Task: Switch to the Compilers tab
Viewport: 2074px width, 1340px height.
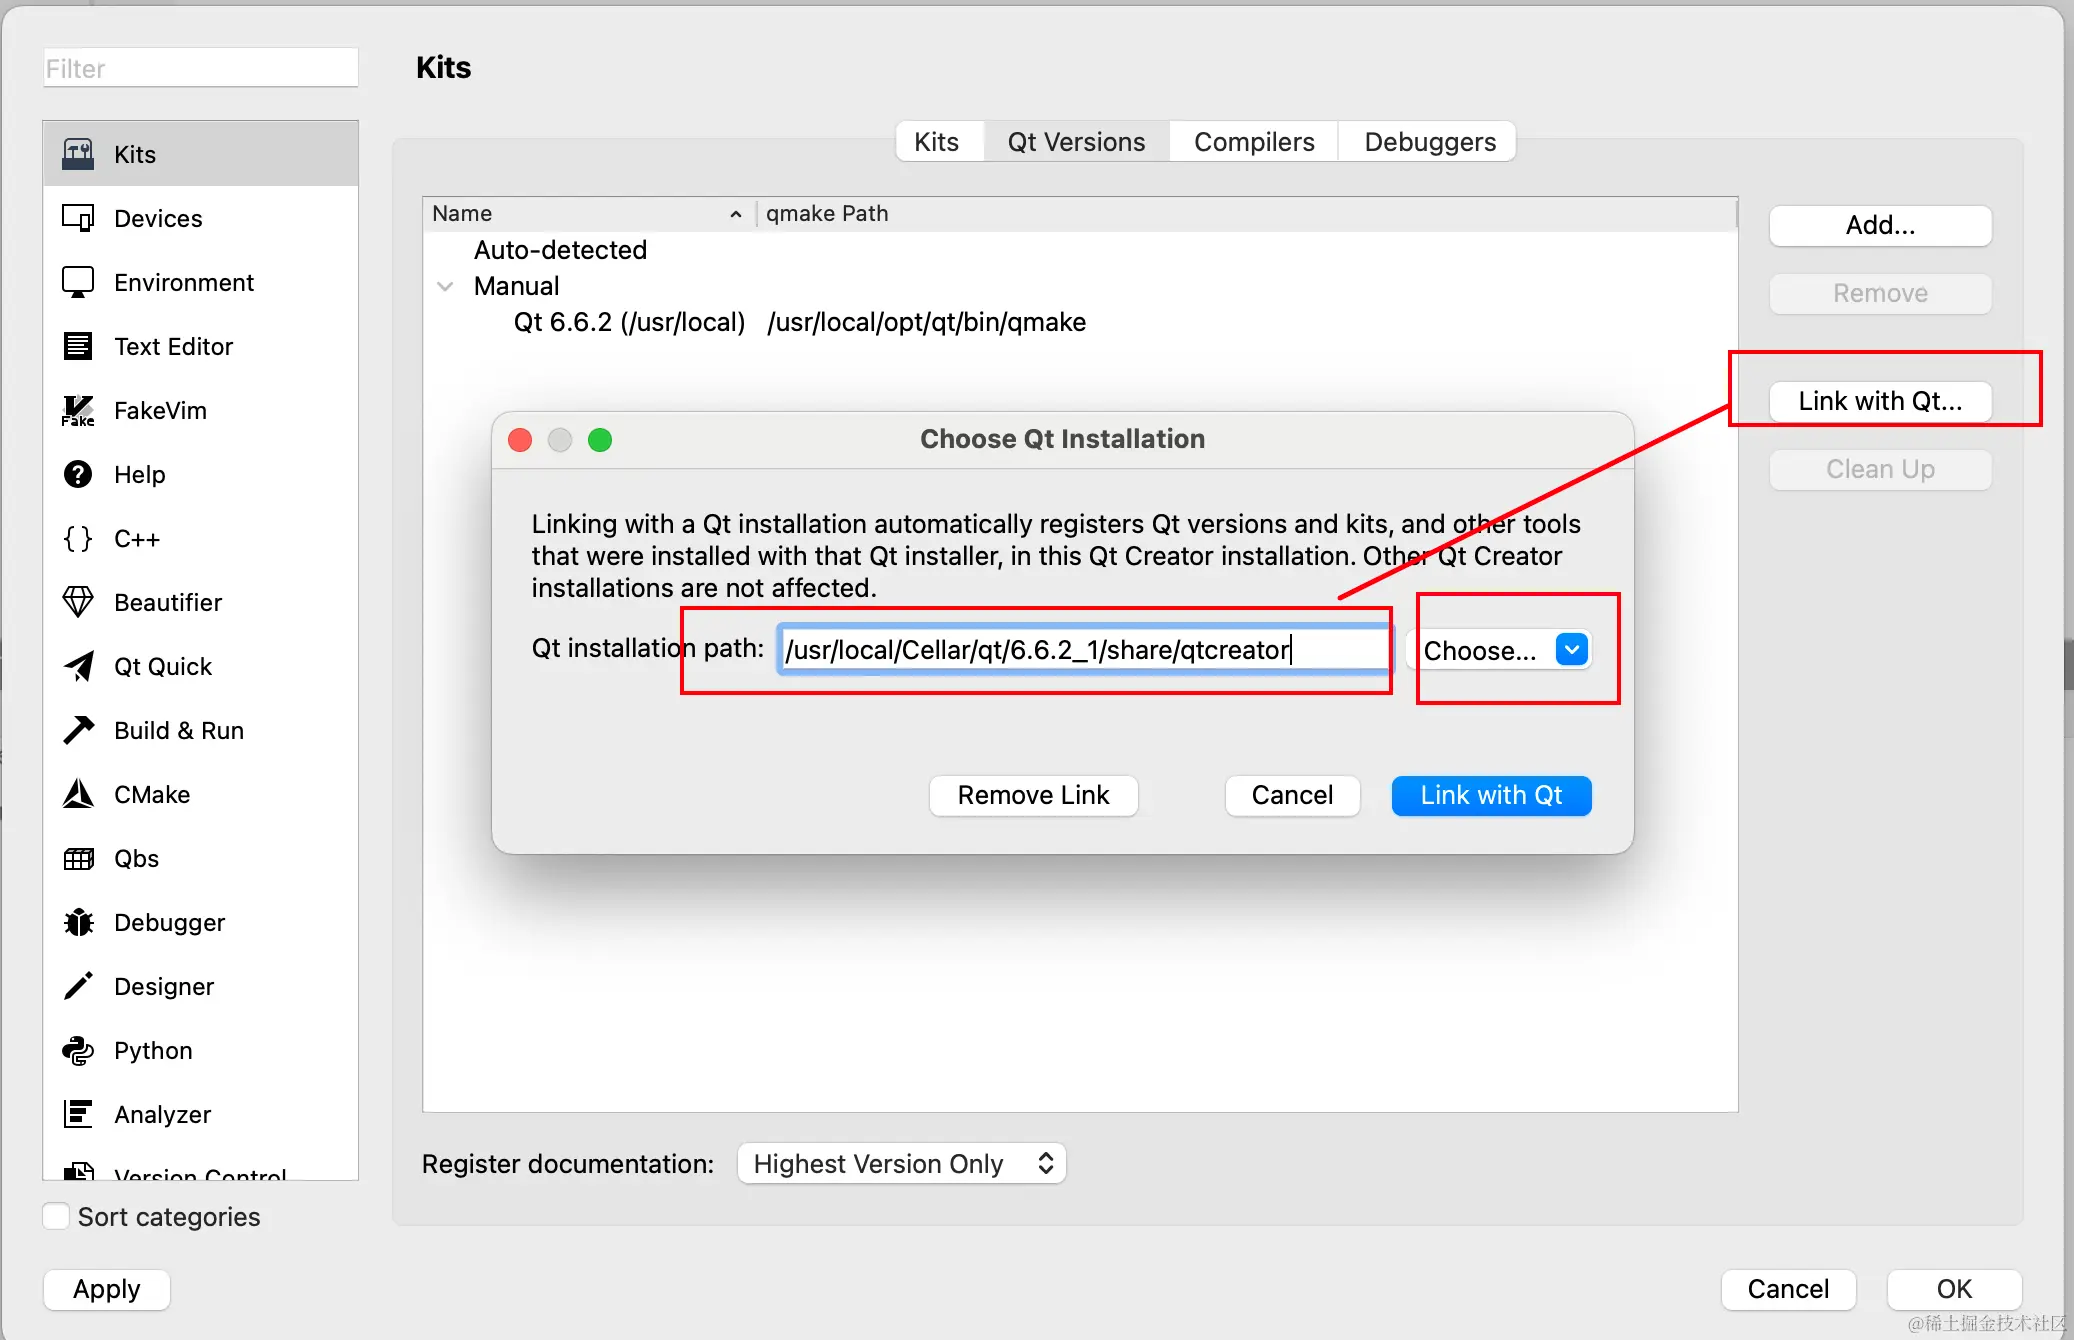Action: pyautogui.click(x=1253, y=141)
